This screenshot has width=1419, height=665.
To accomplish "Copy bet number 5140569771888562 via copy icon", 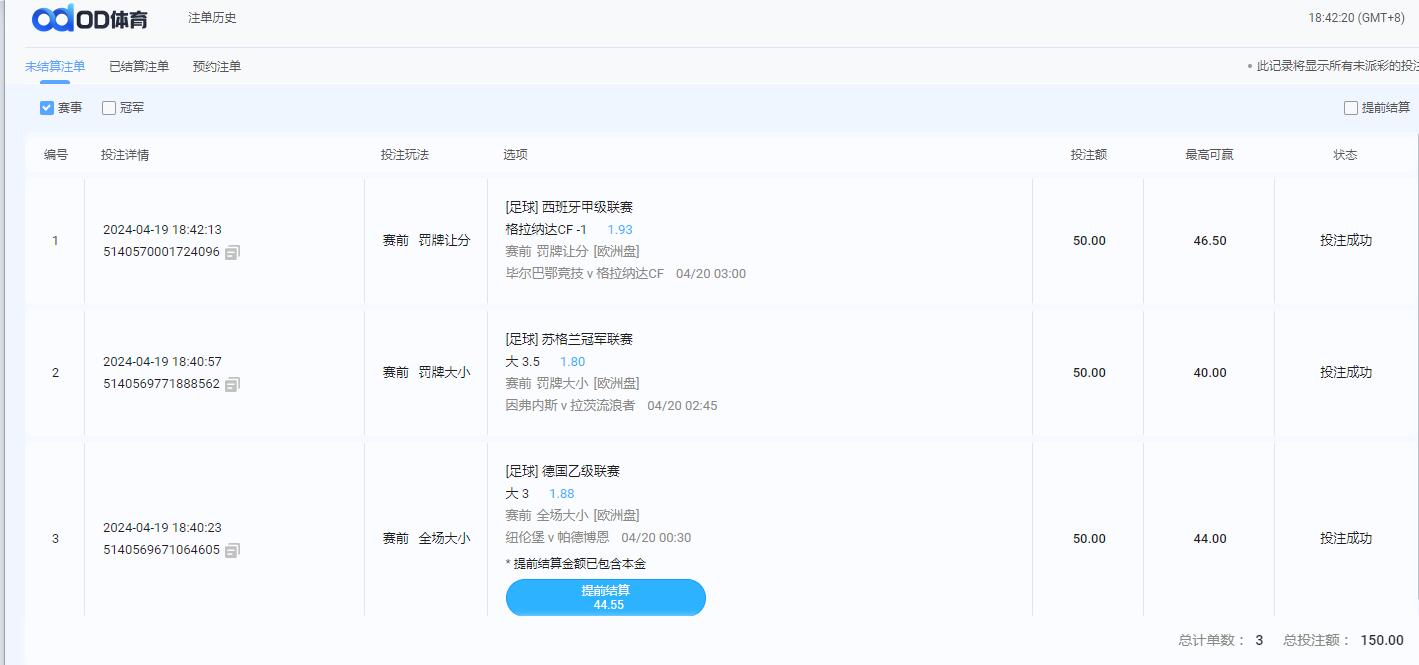I will click(232, 385).
